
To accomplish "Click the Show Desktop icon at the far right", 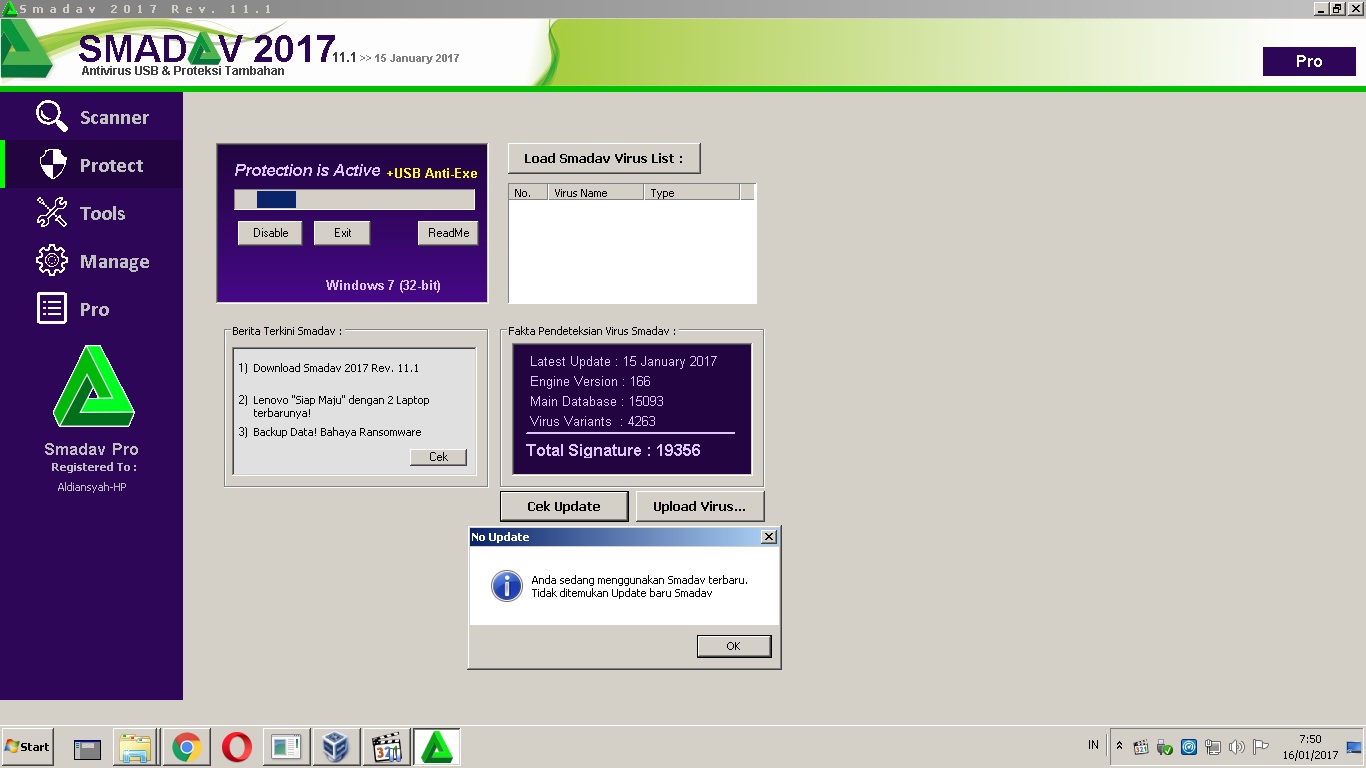I will [1354, 747].
